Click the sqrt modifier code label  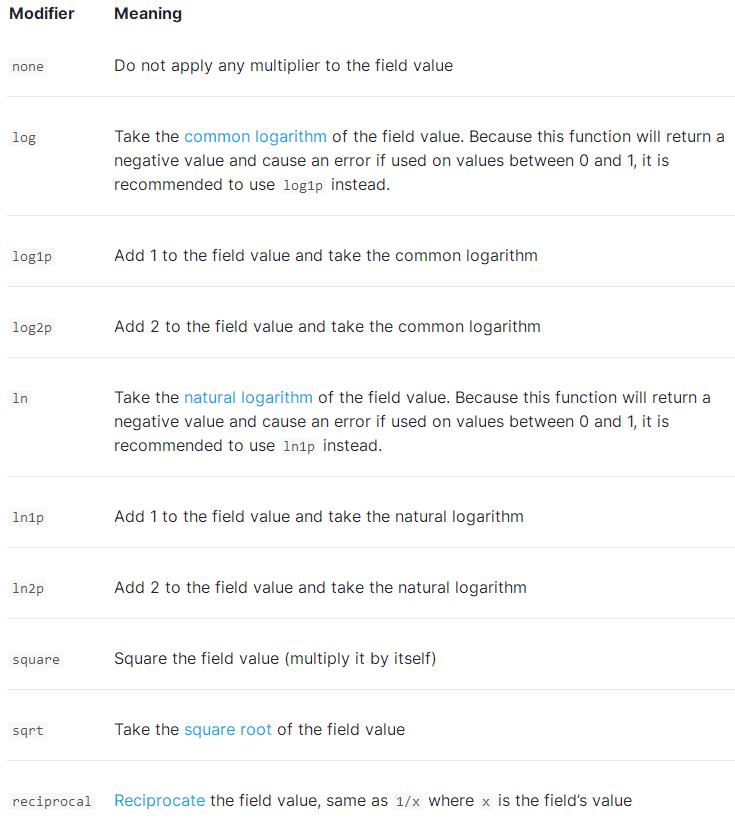28,731
